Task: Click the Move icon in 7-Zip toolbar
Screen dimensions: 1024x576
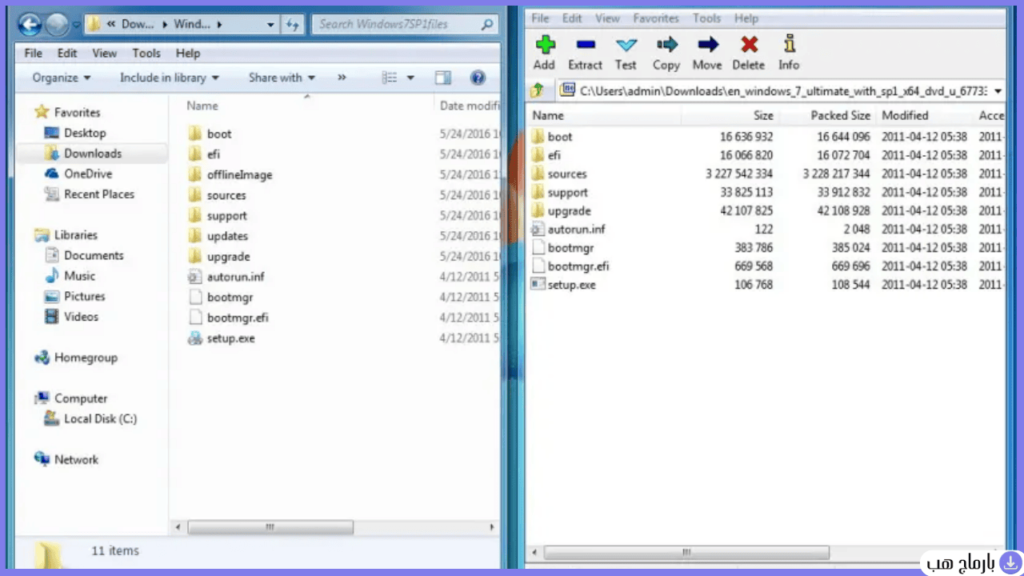Action: (x=707, y=45)
